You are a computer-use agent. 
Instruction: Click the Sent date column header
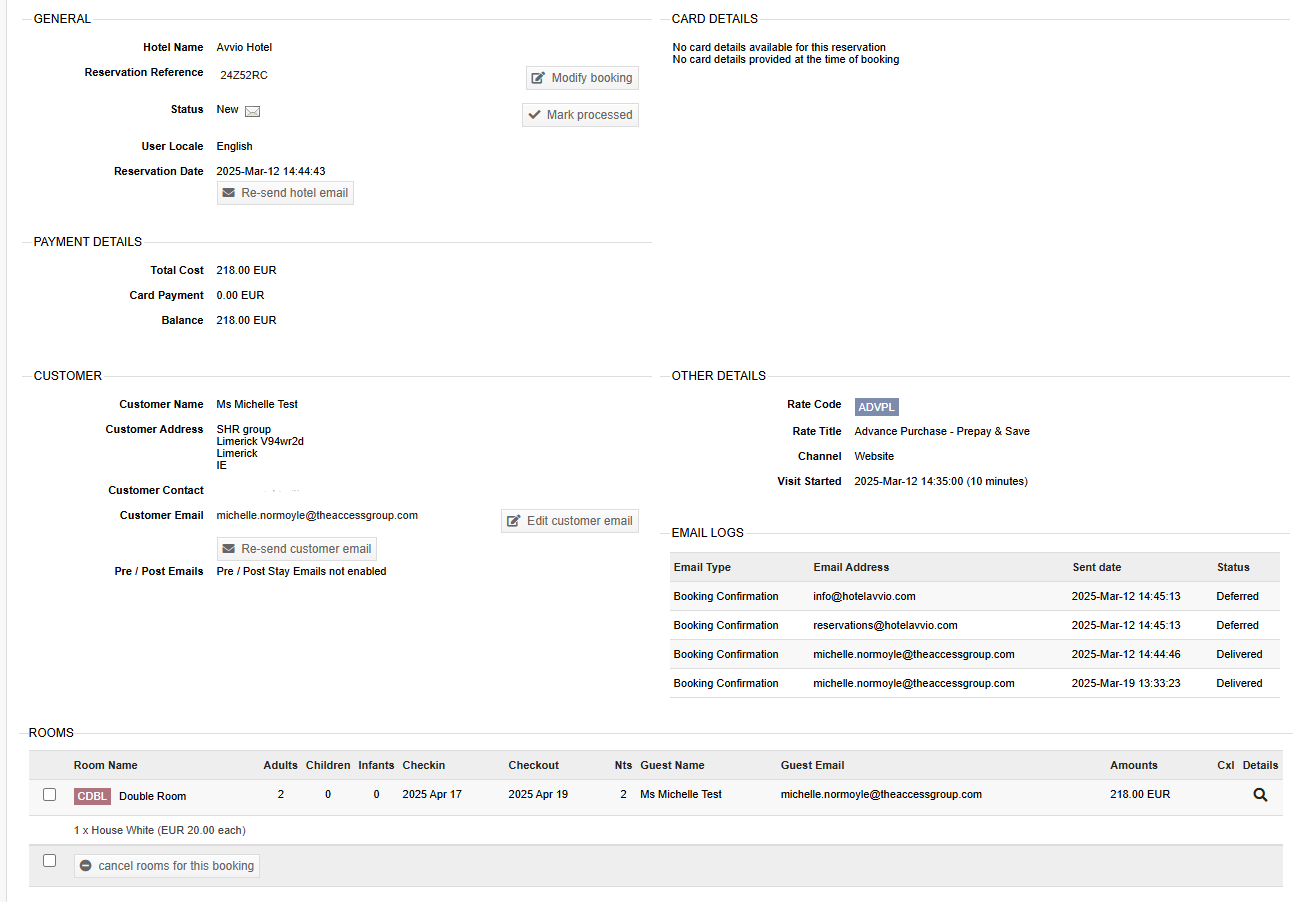[1097, 567]
